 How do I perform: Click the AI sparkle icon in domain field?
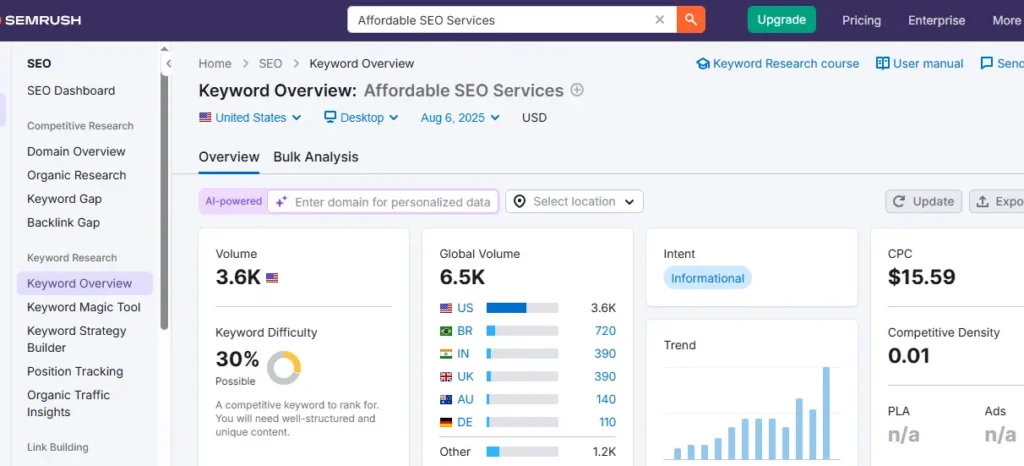(281, 202)
